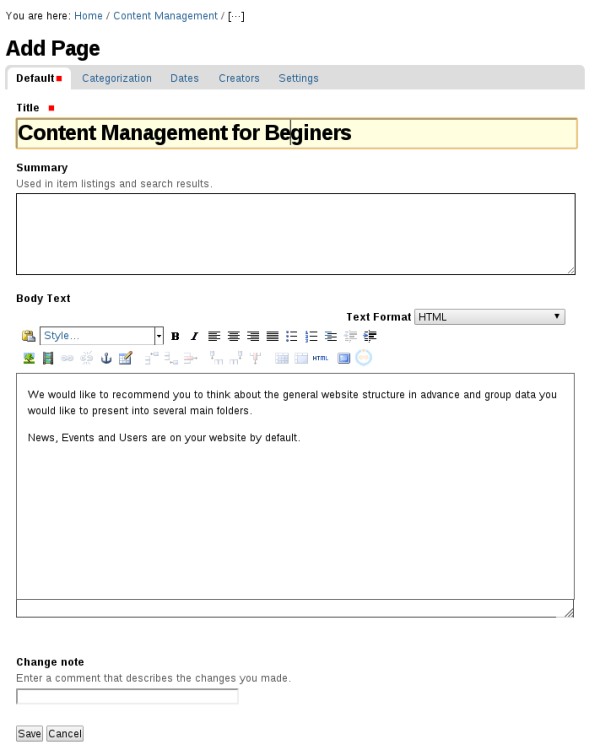
Task: Click the delete column icon
Action: (x=256, y=358)
